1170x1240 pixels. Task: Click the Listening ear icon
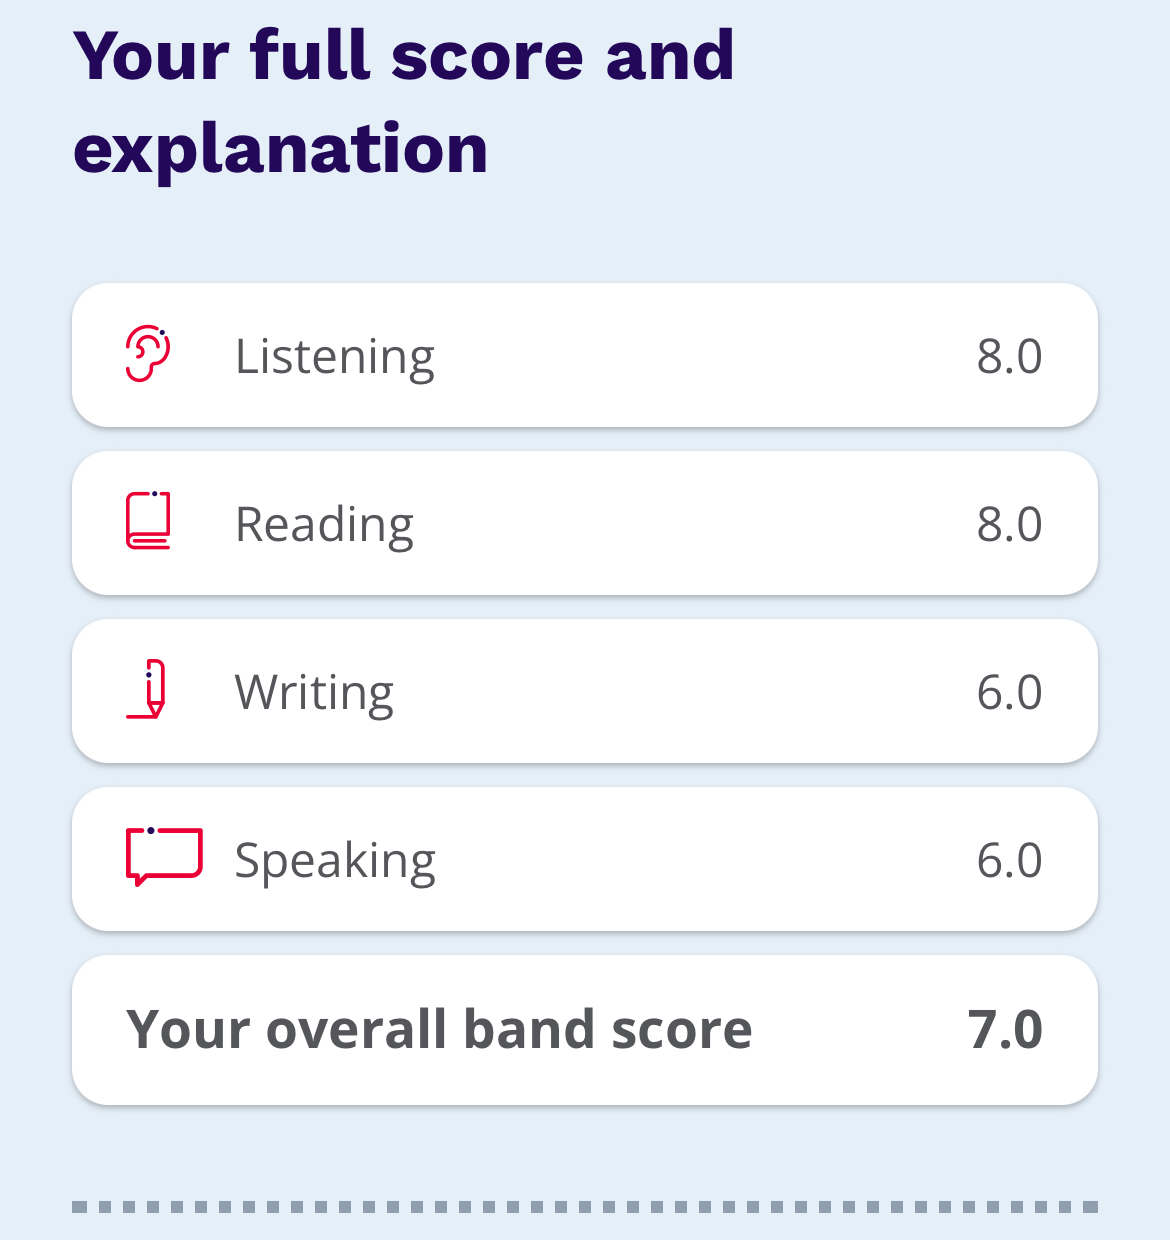pyautogui.click(x=148, y=354)
